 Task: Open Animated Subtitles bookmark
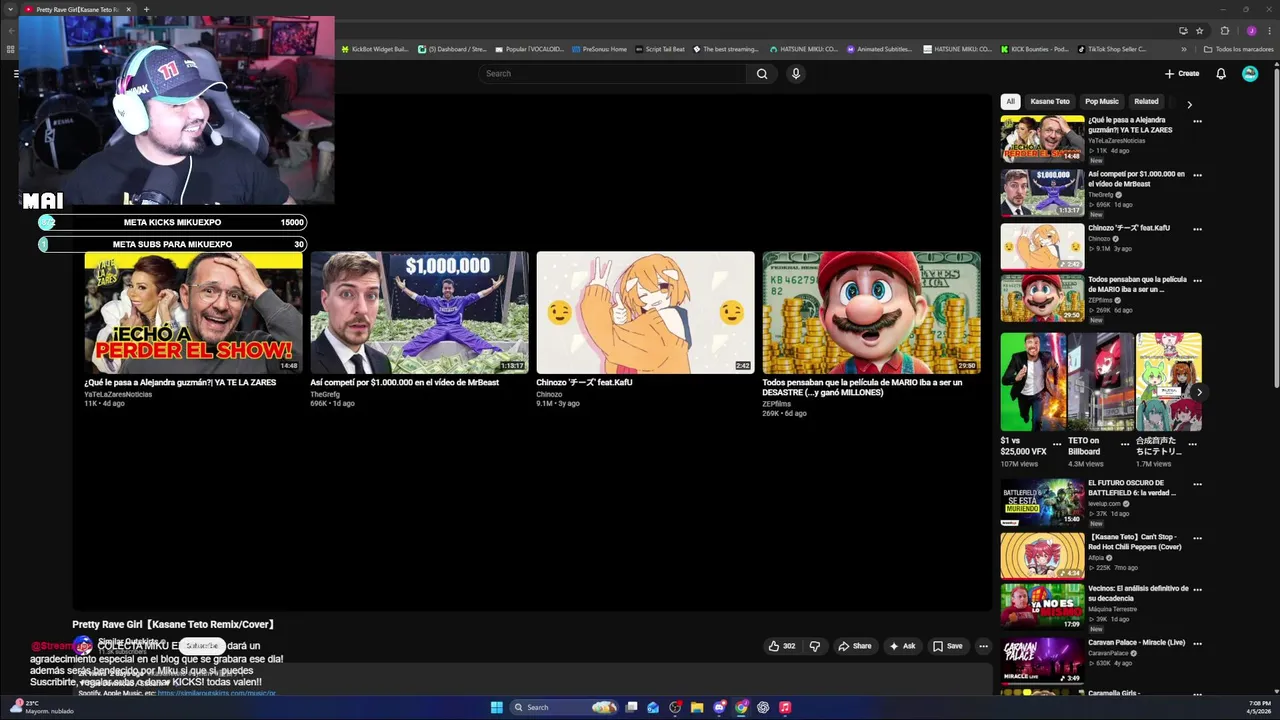[x=881, y=49]
